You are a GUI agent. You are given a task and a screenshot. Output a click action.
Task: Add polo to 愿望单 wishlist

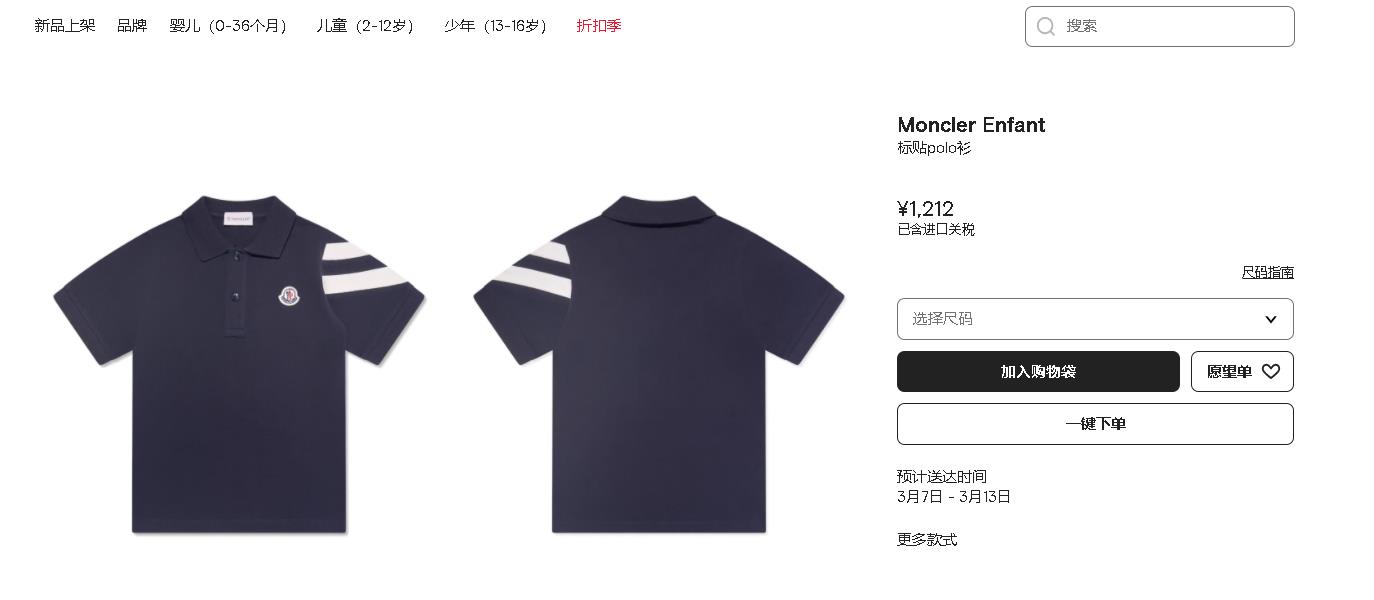coord(1242,371)
